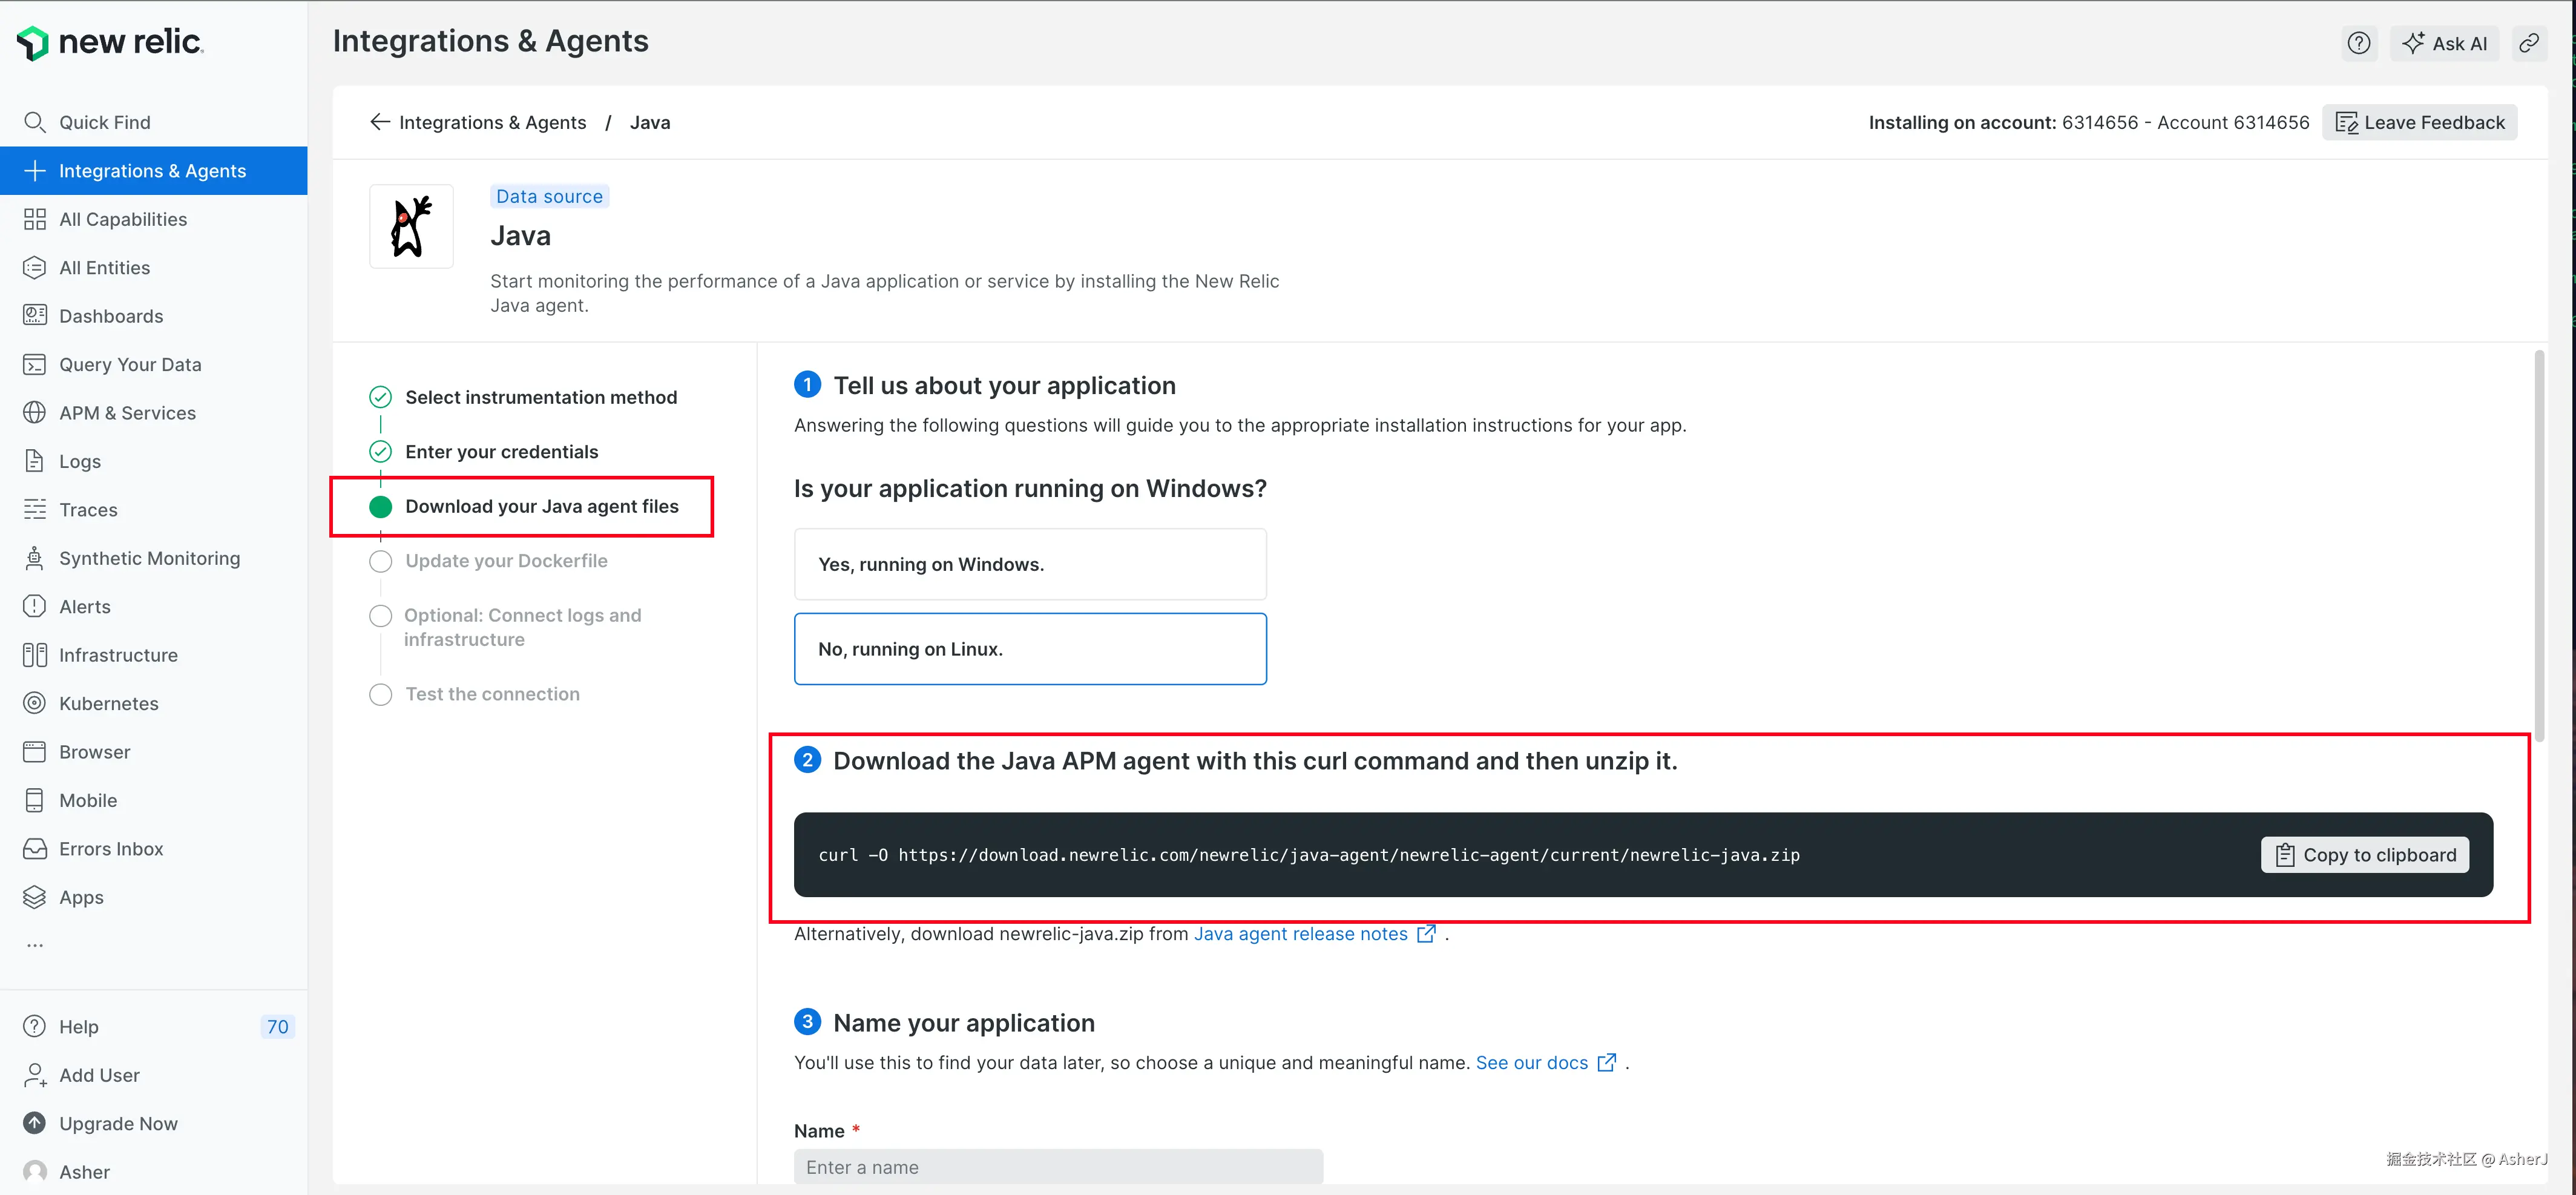This screenshot has width=2576, height=1195.
Task: Select 'Yes, running on Windows.' option
Action: (x=1029, y=564)
